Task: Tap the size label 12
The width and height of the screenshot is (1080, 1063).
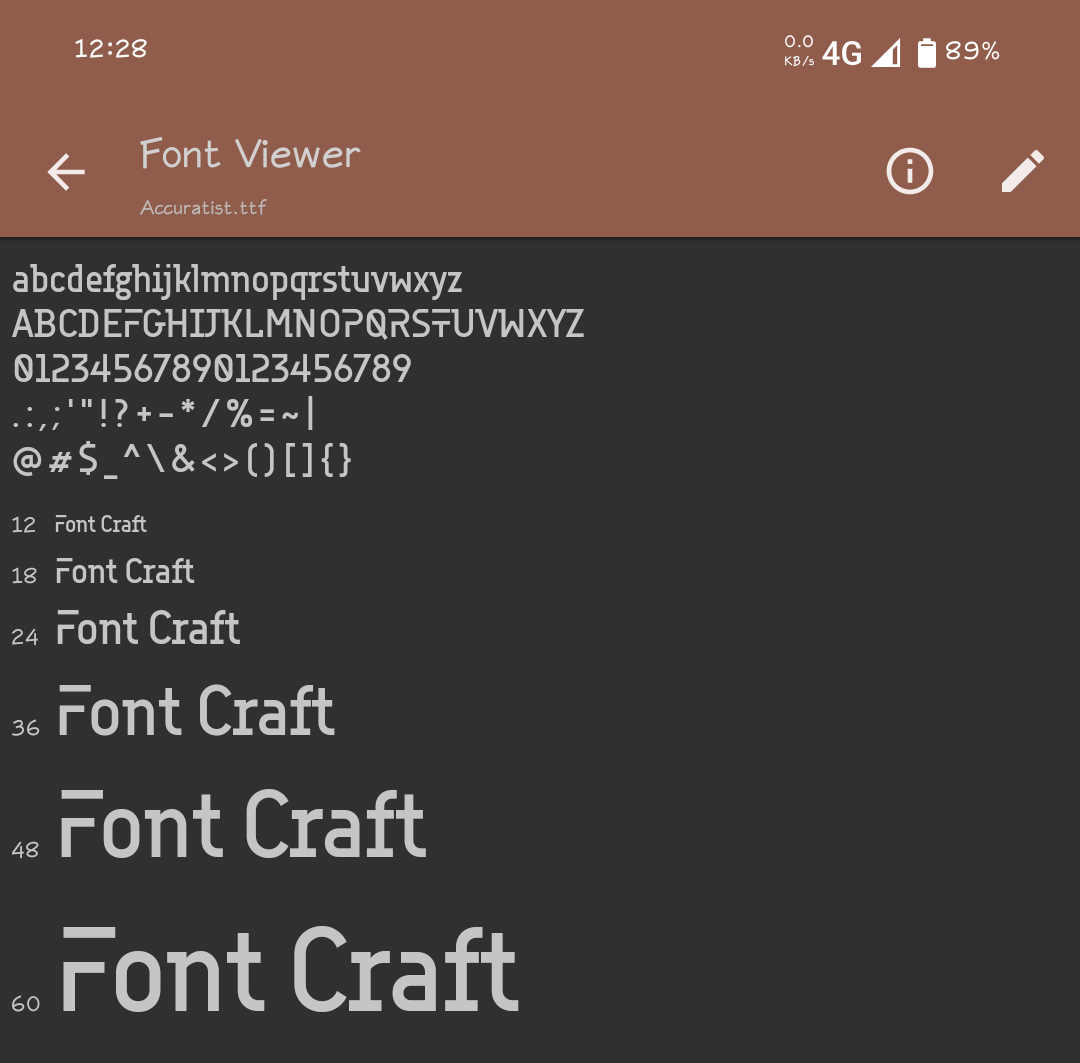Action: pos(23,526)
